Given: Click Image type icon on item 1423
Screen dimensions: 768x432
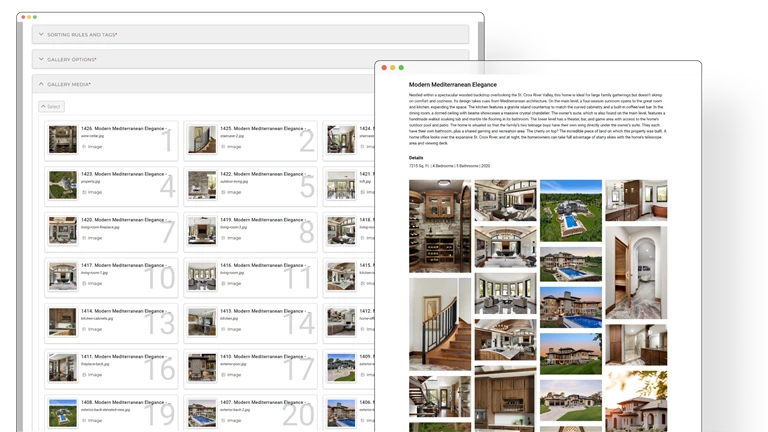Looking at the screenshot, I should [84, 192].
